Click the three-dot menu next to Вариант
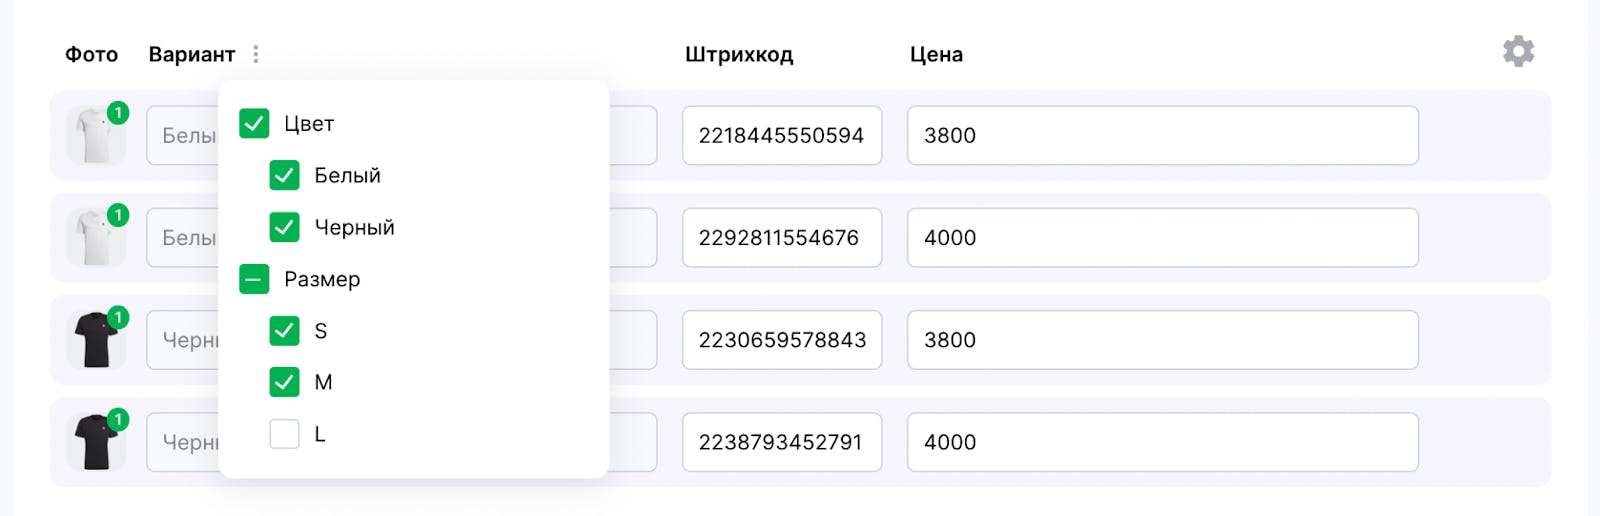 (256, 54)
